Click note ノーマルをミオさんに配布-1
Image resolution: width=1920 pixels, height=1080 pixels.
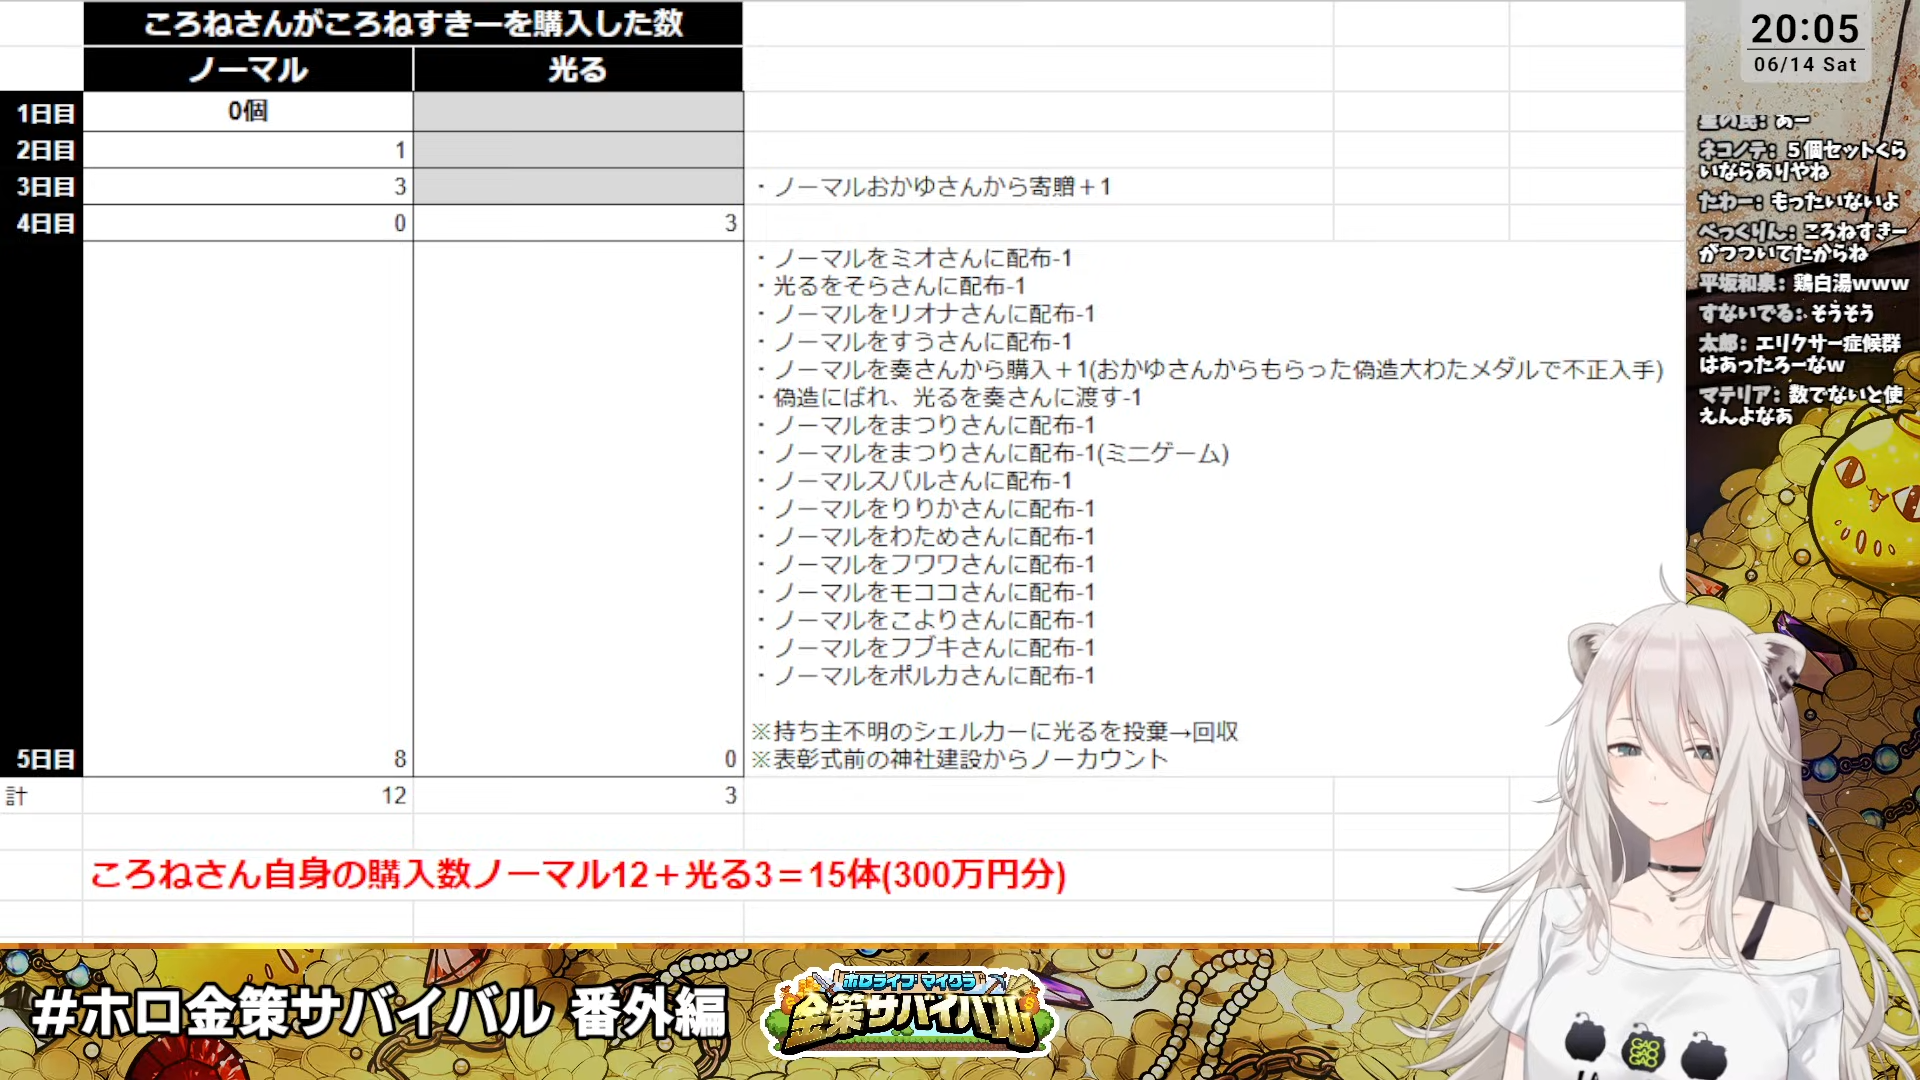914,258
